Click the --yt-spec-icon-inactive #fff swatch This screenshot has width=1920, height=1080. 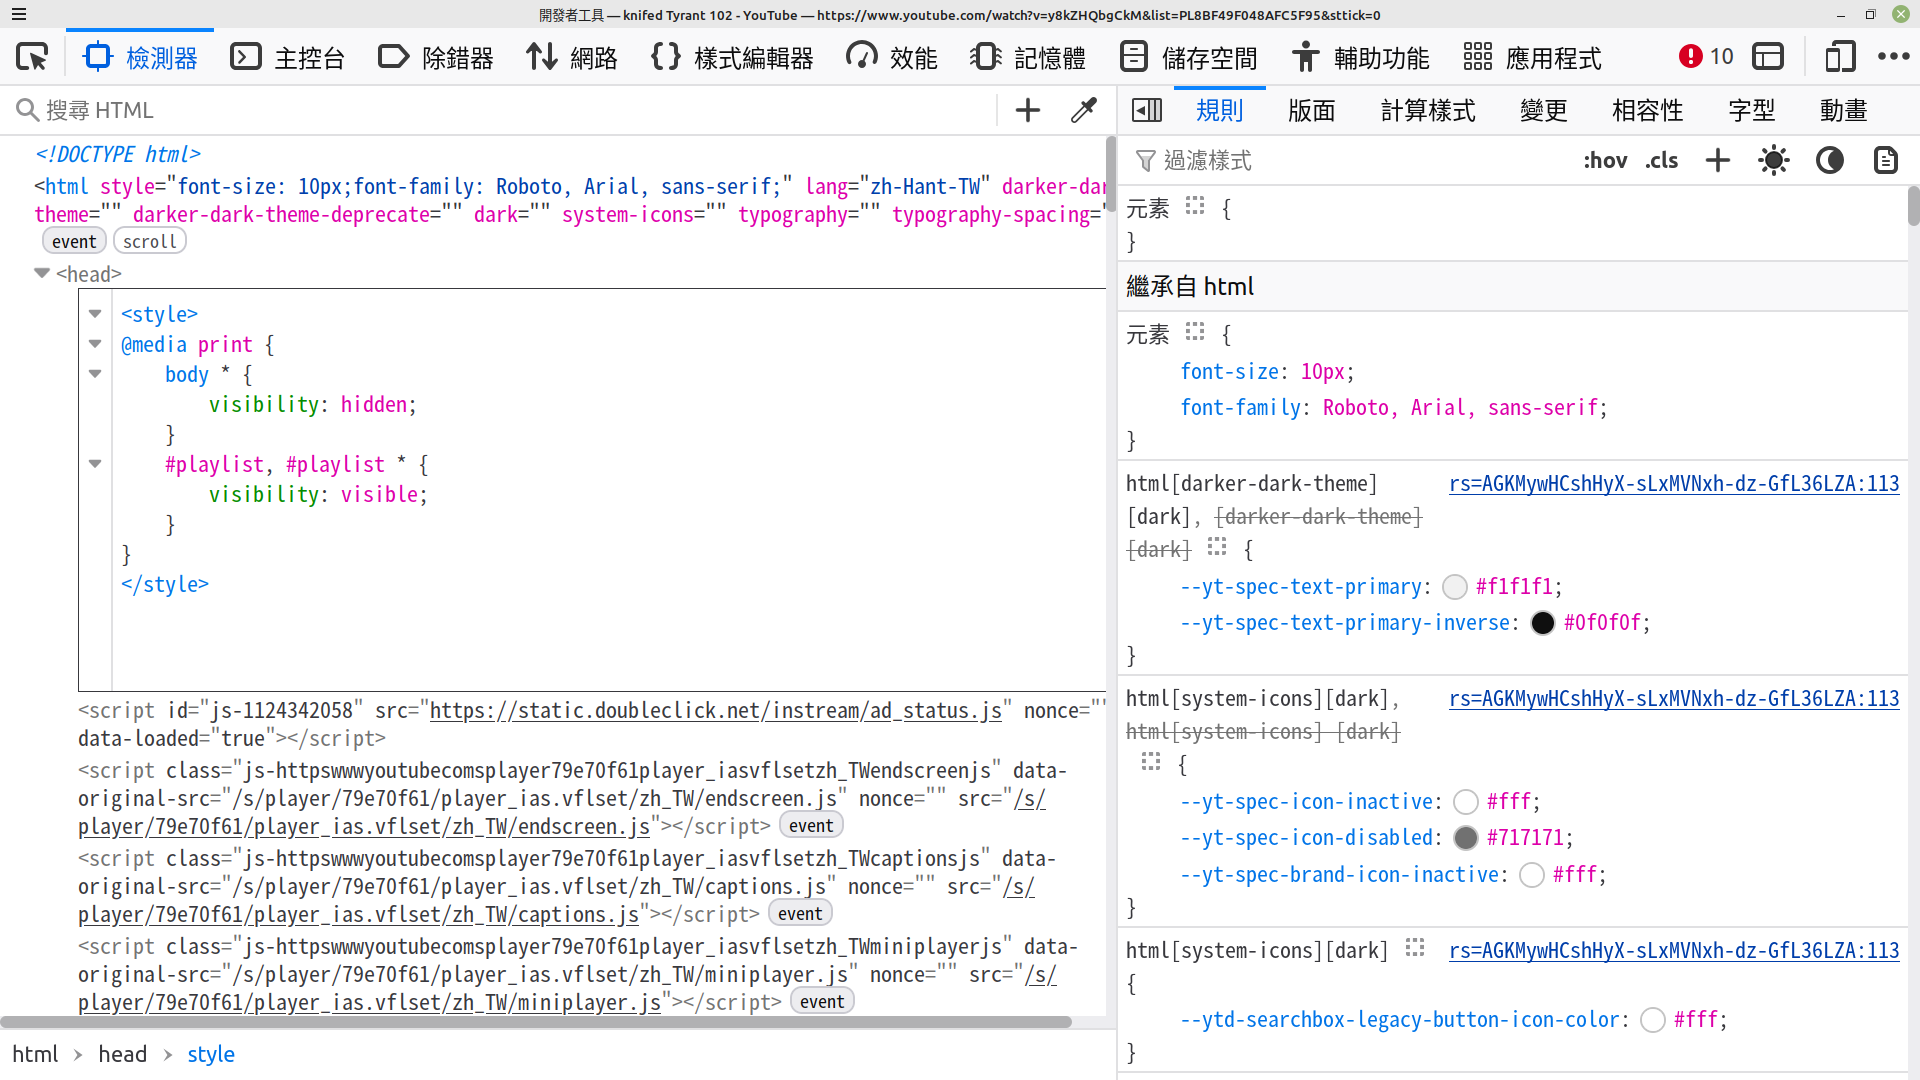tap(1466, 802)
